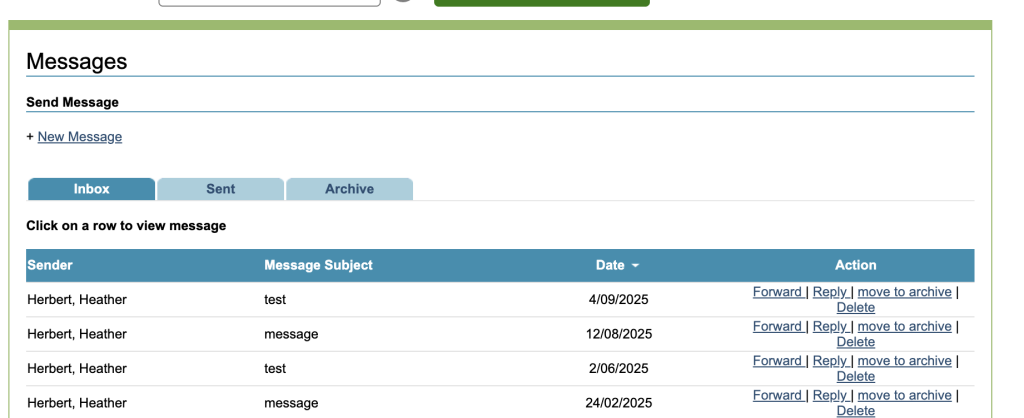Click the Sender column header
This screenshot has width=1024, height=418.
click(50, 265)
